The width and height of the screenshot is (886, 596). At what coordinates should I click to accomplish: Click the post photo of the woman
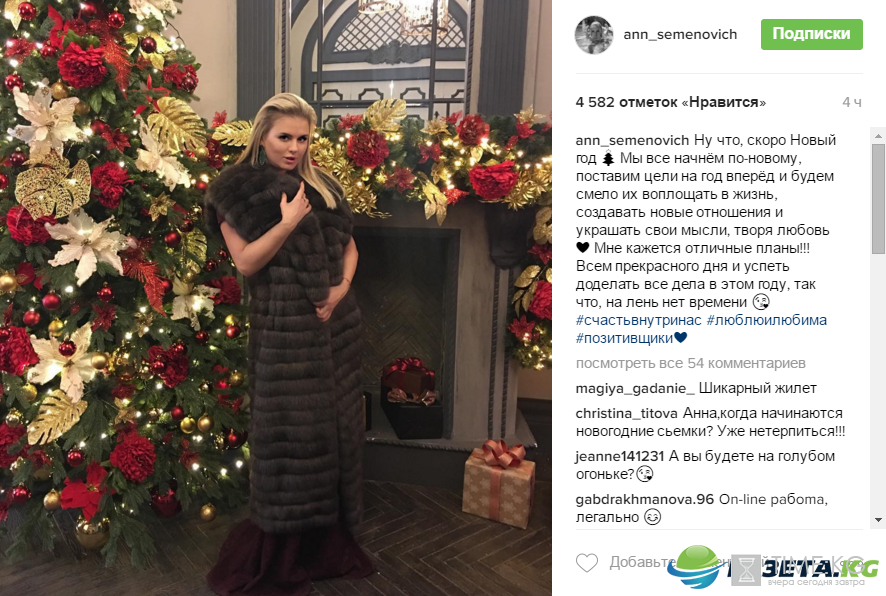tap(276, 298)
